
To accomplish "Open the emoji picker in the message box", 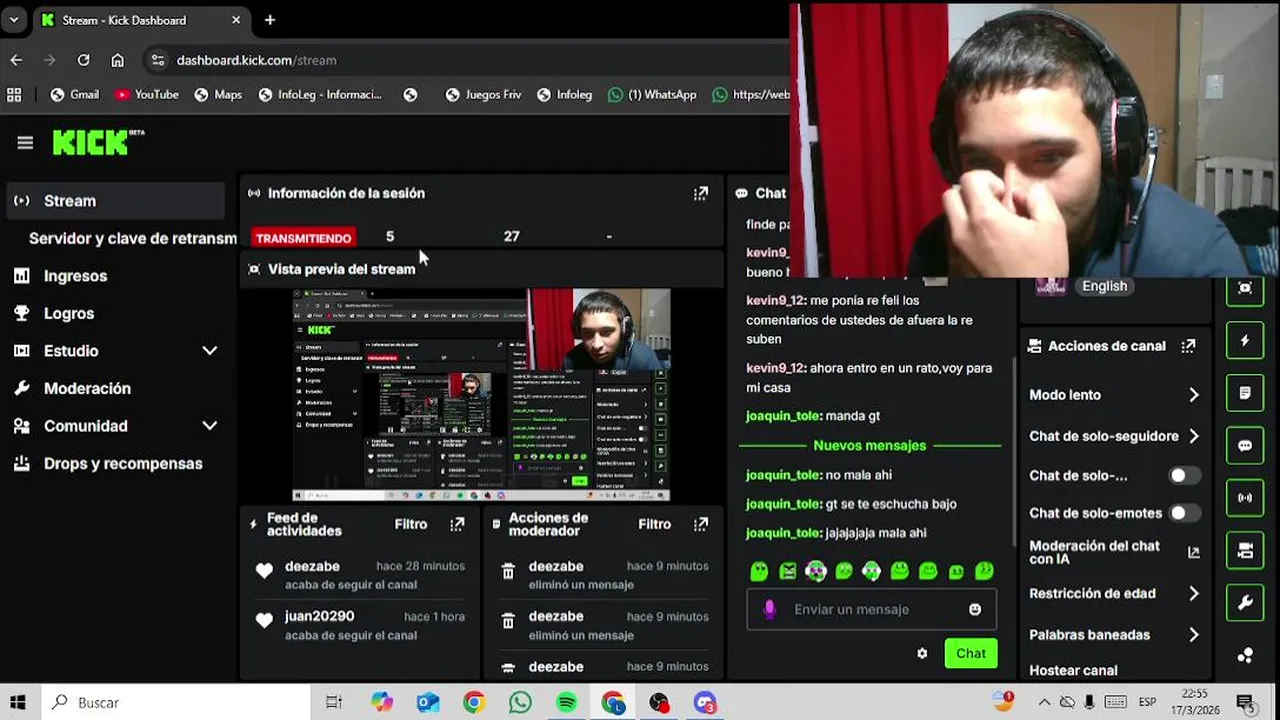I will point(975,609).
